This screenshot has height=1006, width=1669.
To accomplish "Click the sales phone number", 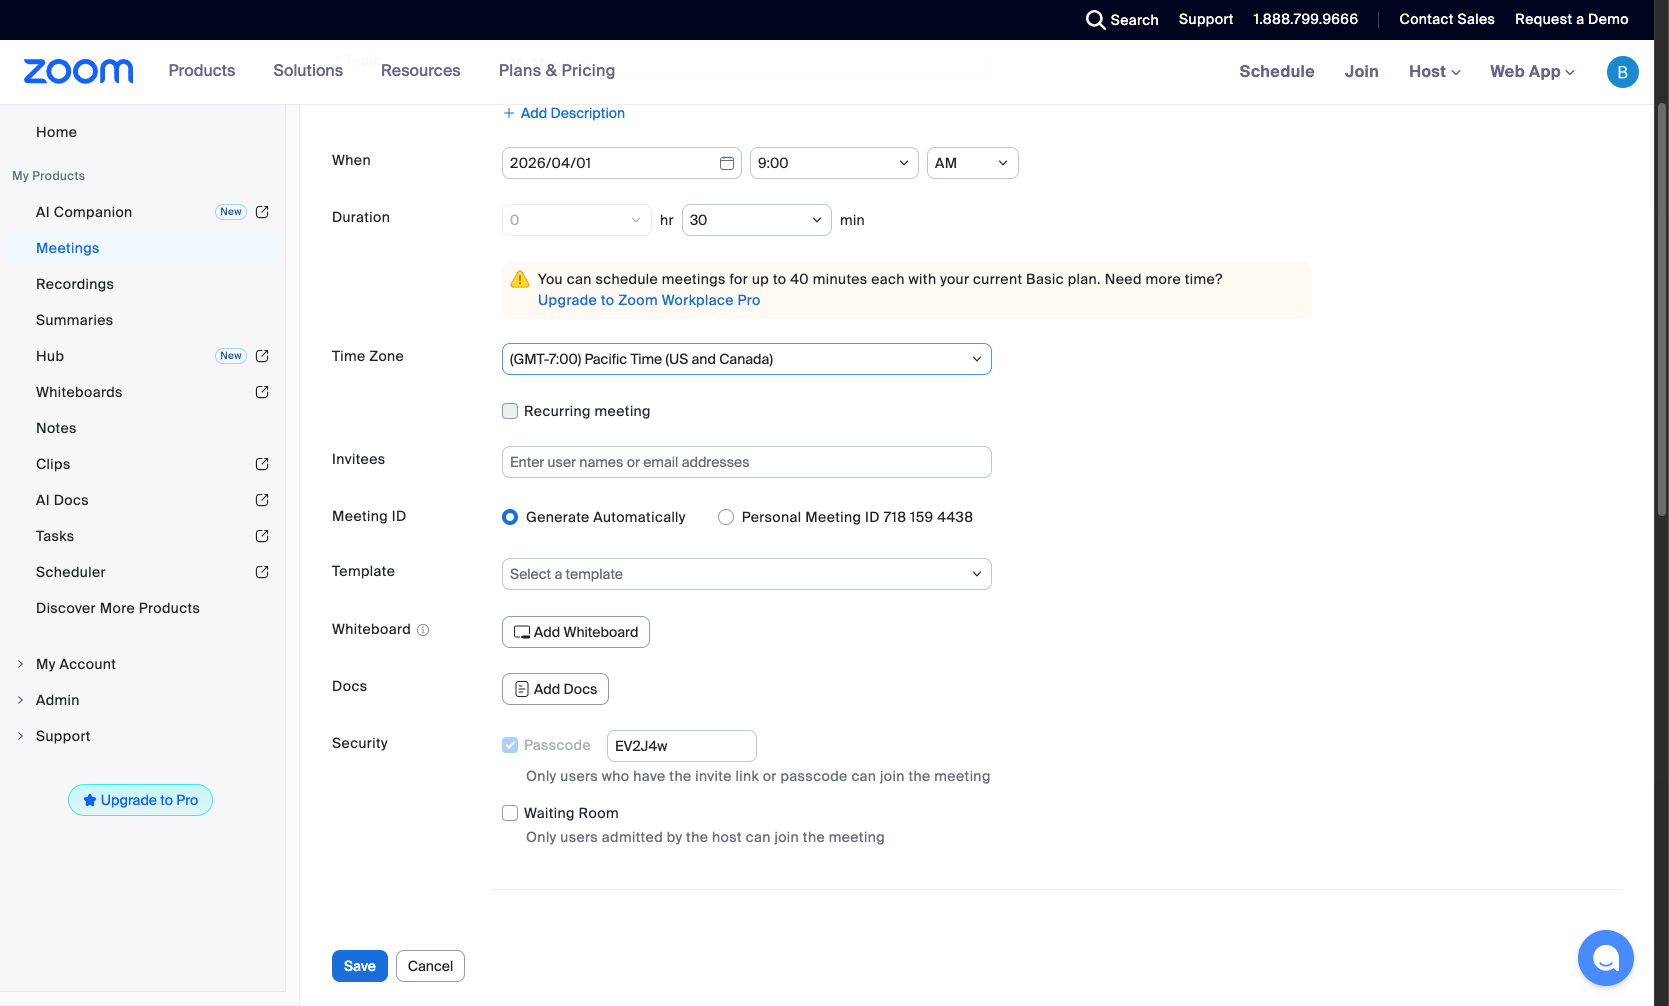I will pos(1306,19).
